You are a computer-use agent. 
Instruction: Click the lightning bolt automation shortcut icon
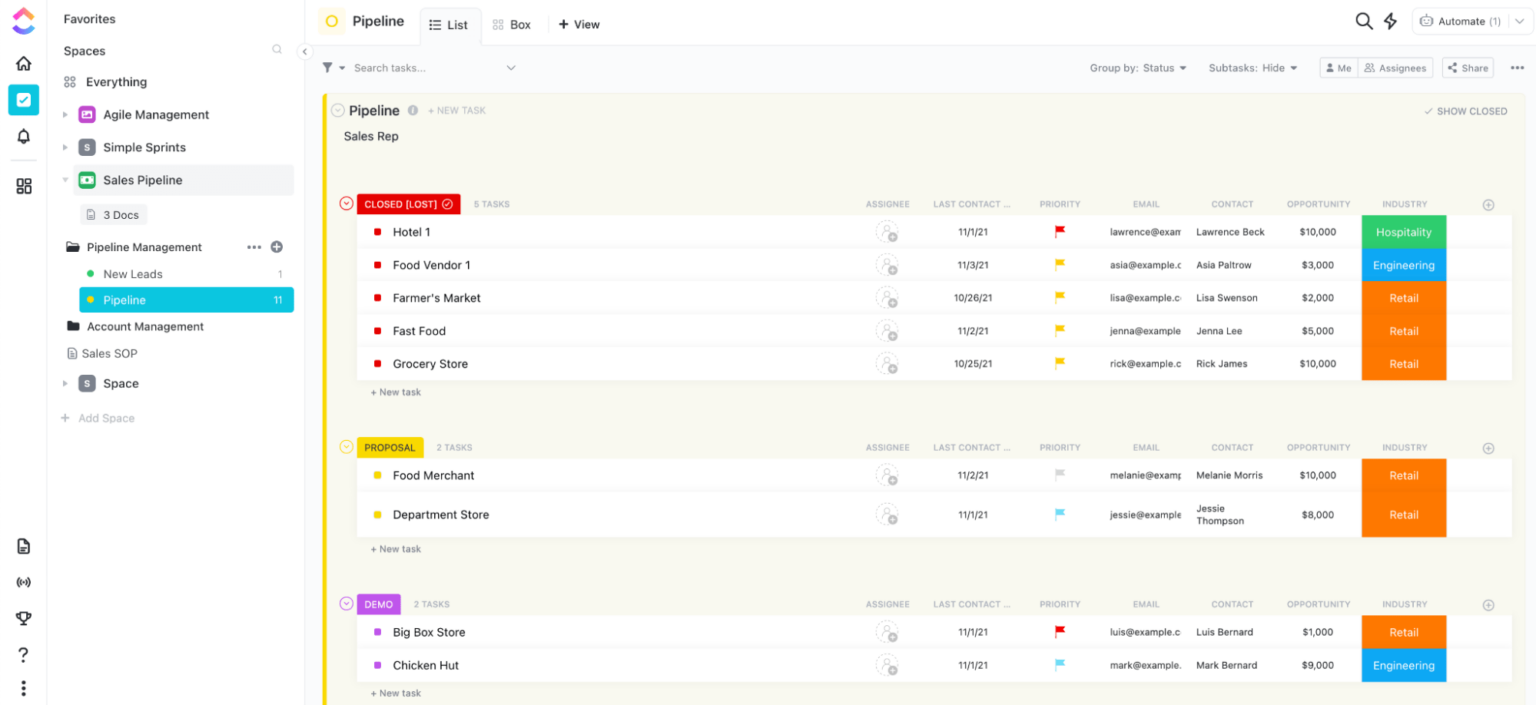pos(1390,20)
